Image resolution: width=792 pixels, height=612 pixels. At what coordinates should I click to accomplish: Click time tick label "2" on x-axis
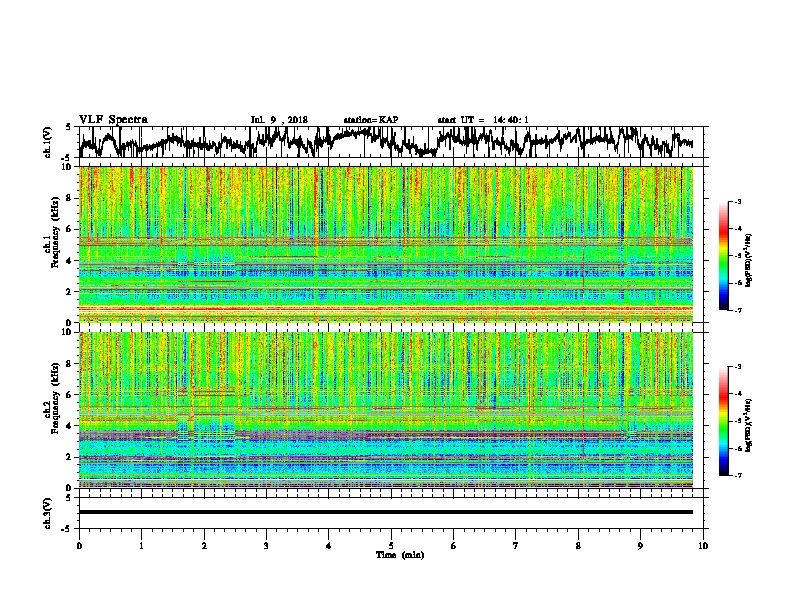coord(204,546)
